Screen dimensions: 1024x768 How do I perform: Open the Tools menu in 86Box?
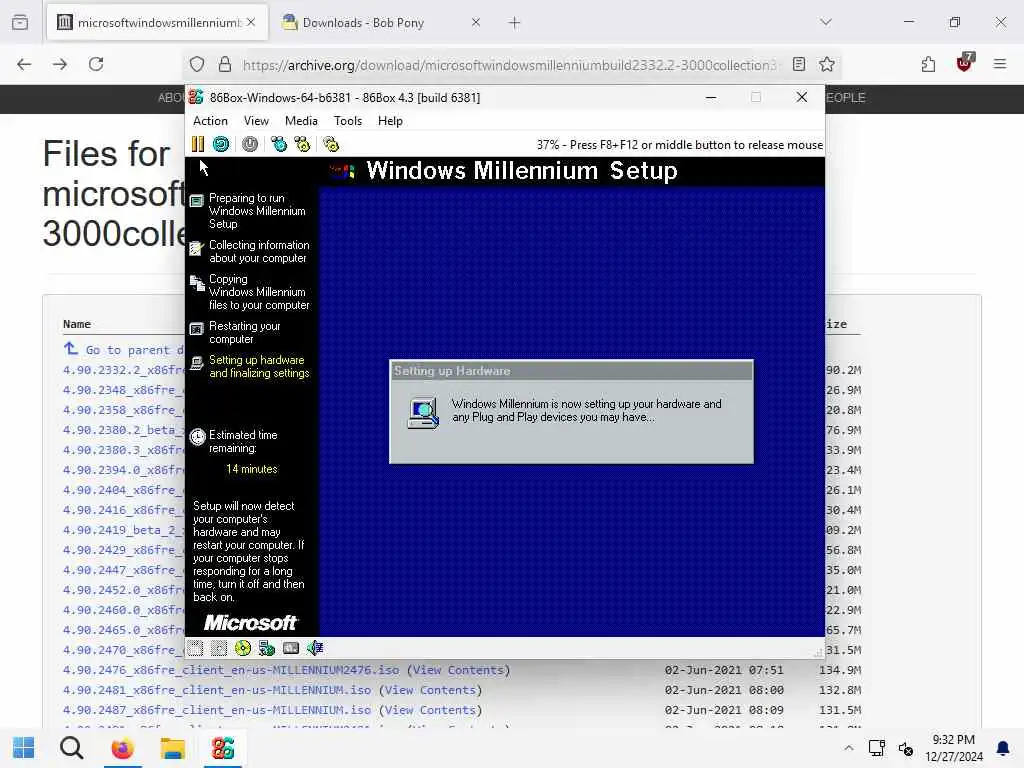click(x=347, y=121)
